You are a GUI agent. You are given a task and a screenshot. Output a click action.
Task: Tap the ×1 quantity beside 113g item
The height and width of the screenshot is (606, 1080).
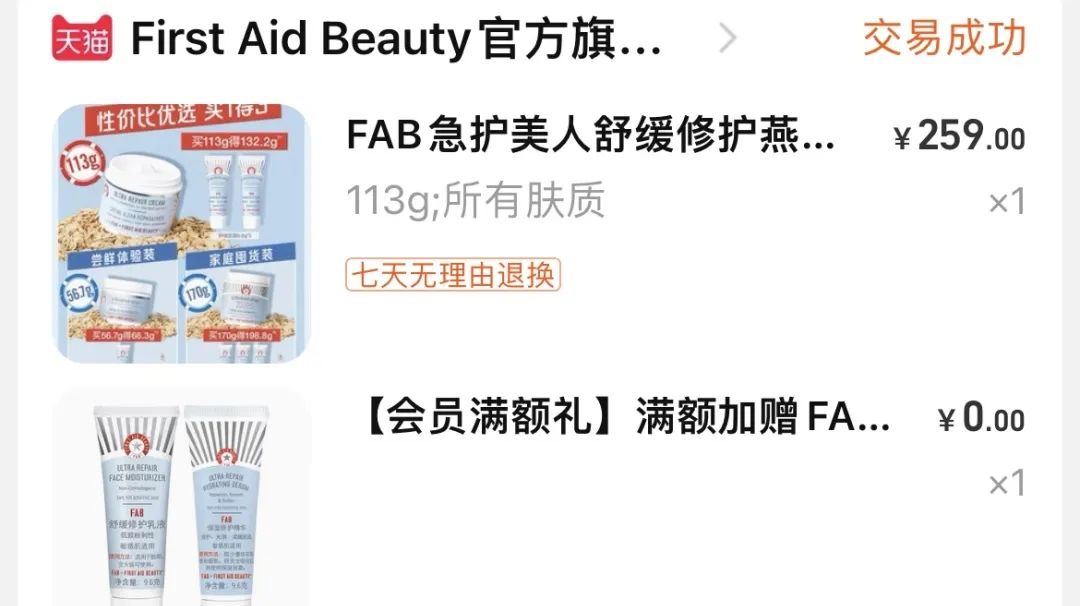point(1008,202)
